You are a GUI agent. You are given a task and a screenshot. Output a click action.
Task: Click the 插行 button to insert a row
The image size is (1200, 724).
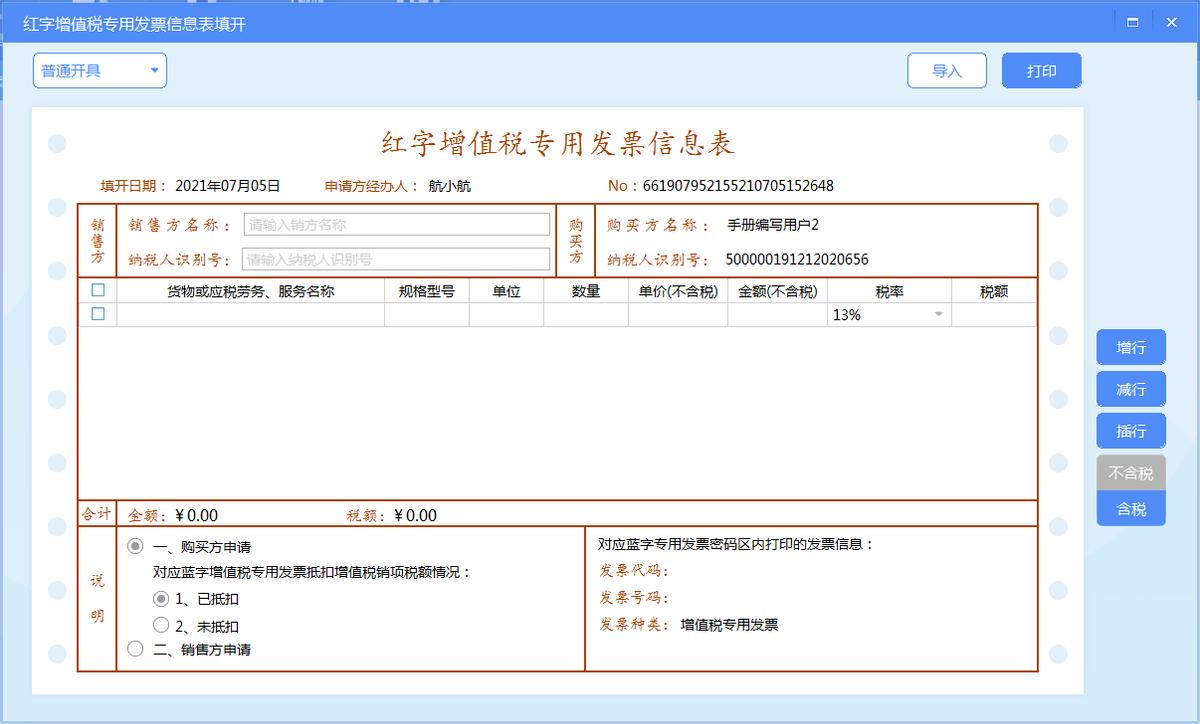1130,431
